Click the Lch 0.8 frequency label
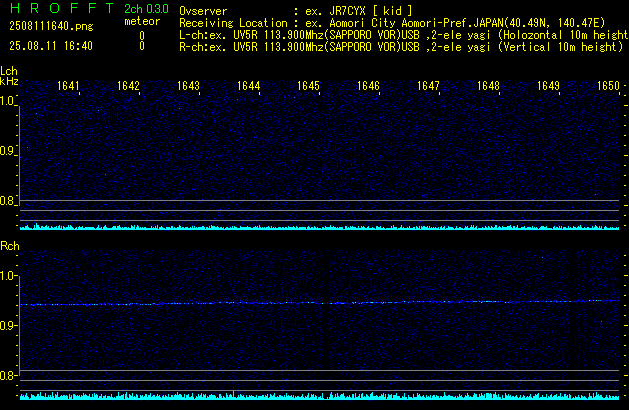Viewport: 629px width, 410px height. pos(8,201)
